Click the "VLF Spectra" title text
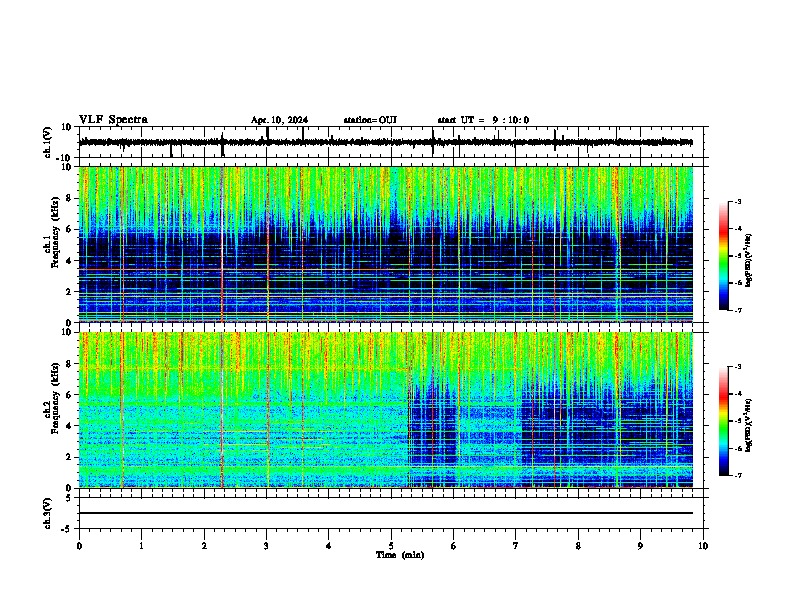The height and width of the screenshot is (612, 792). click(x=113, y=120)
